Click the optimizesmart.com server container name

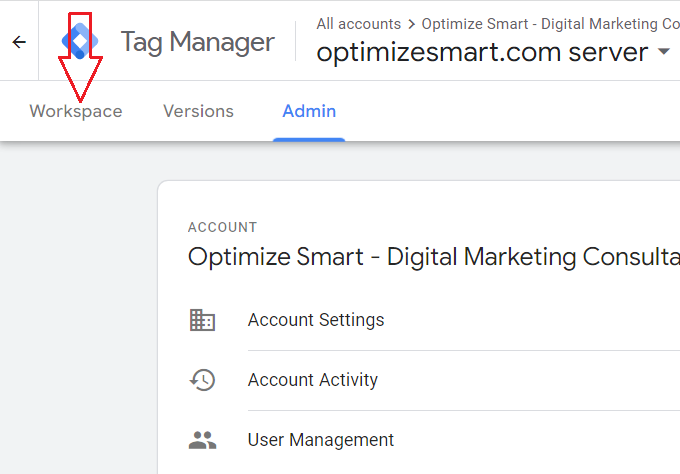(x=482, y=52)
